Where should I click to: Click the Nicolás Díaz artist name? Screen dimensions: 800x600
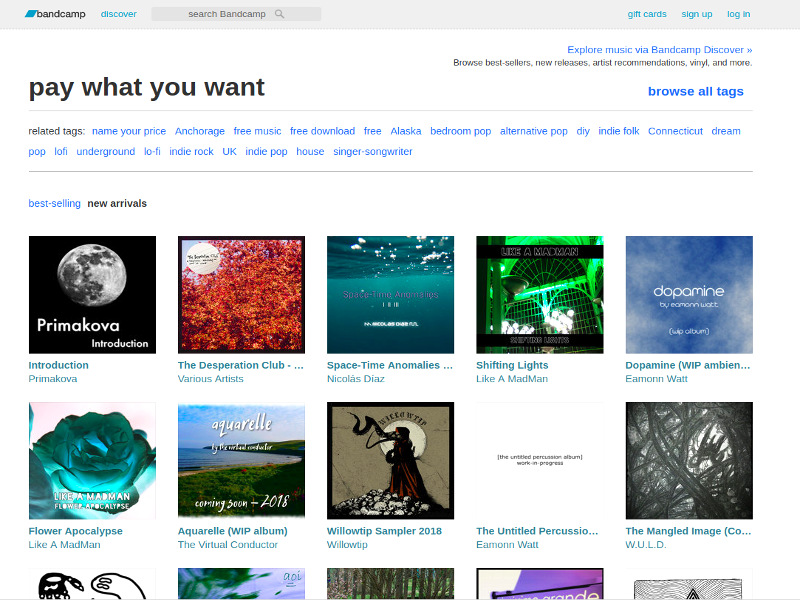pos(356,379)
